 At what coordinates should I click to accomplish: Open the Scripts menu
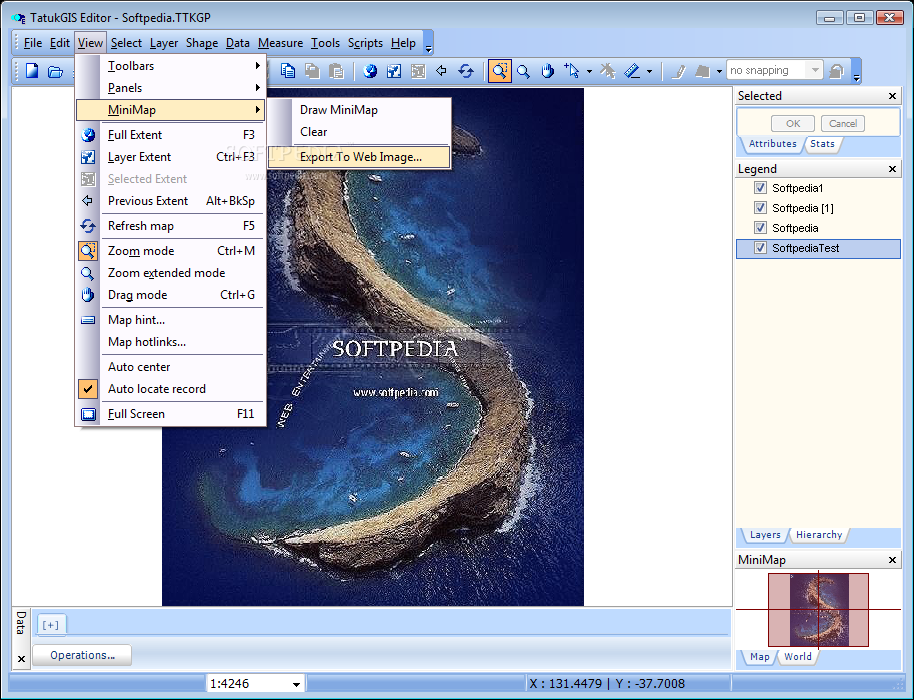point(365,43)
